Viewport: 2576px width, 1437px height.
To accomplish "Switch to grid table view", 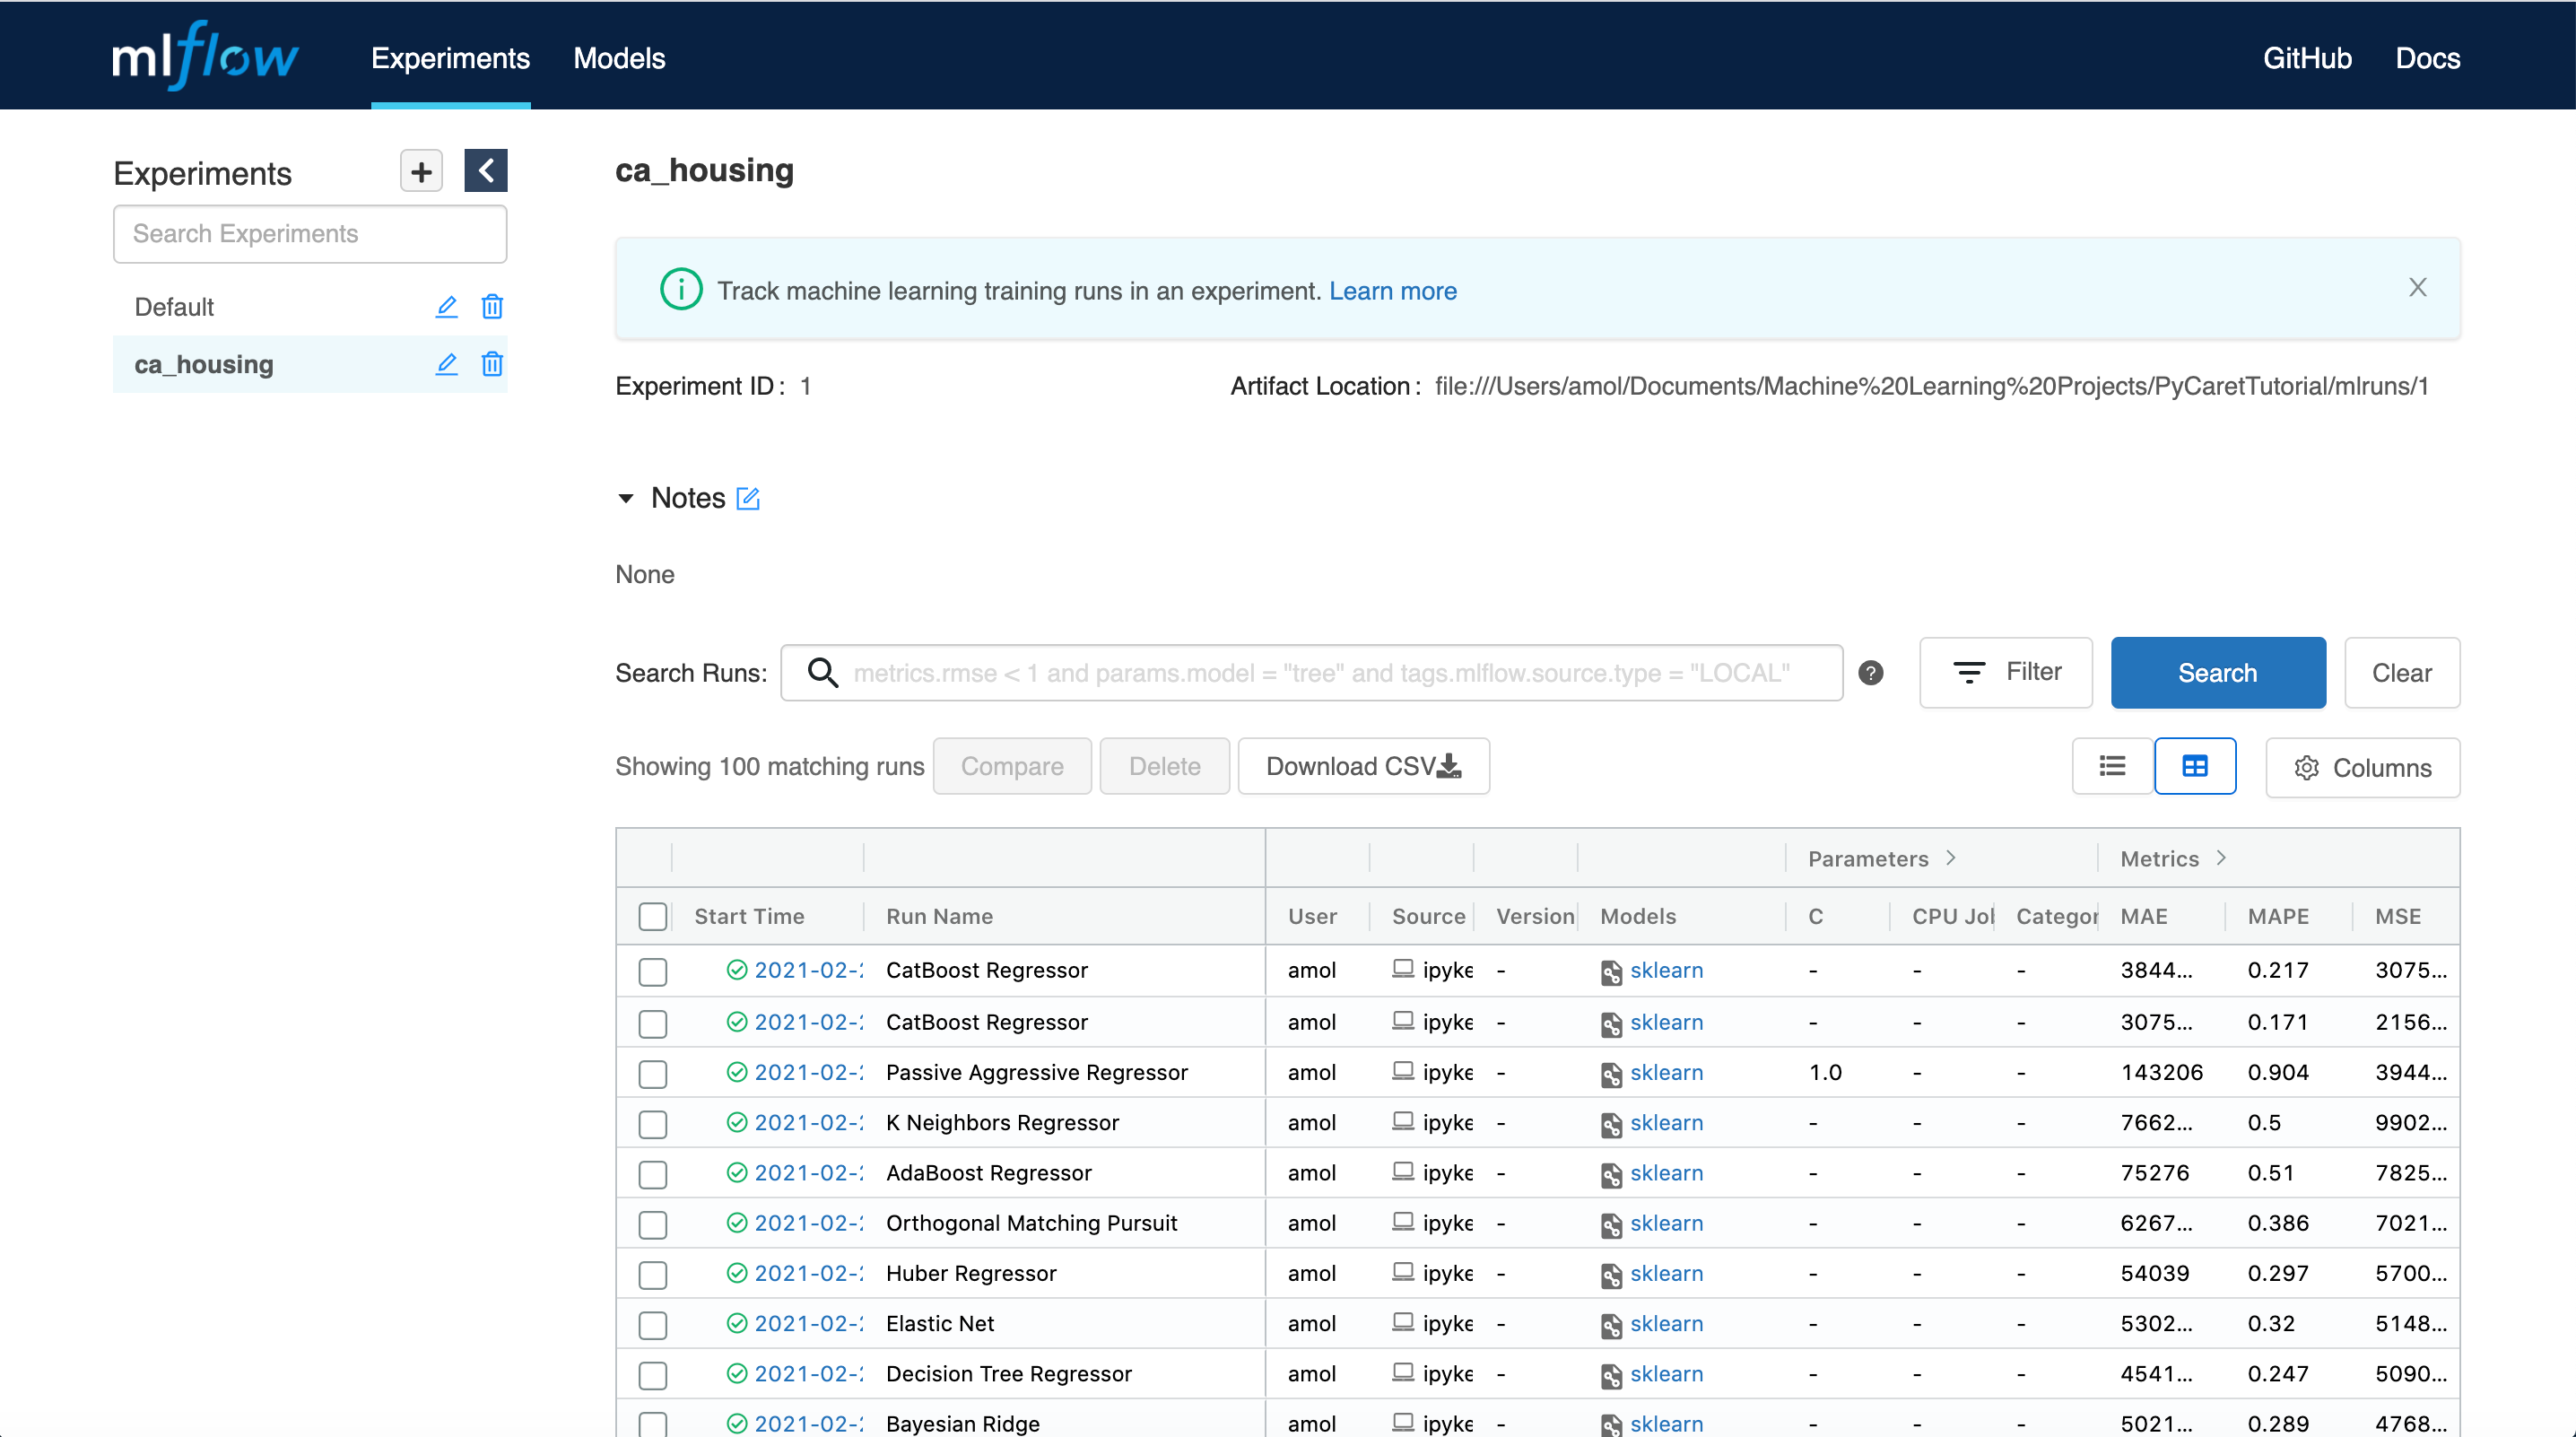I will 2195,766.
